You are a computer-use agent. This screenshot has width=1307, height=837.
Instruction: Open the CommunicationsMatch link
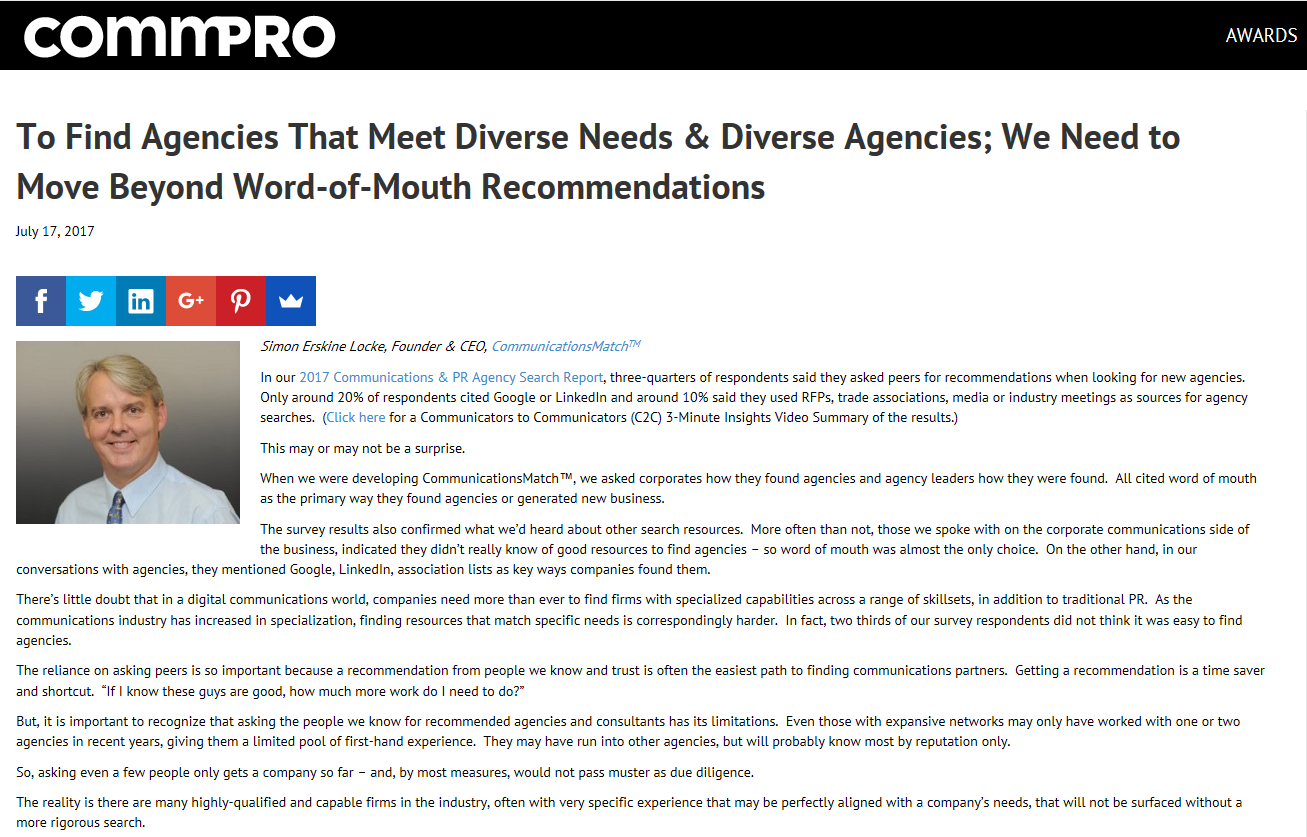[565, 346]
